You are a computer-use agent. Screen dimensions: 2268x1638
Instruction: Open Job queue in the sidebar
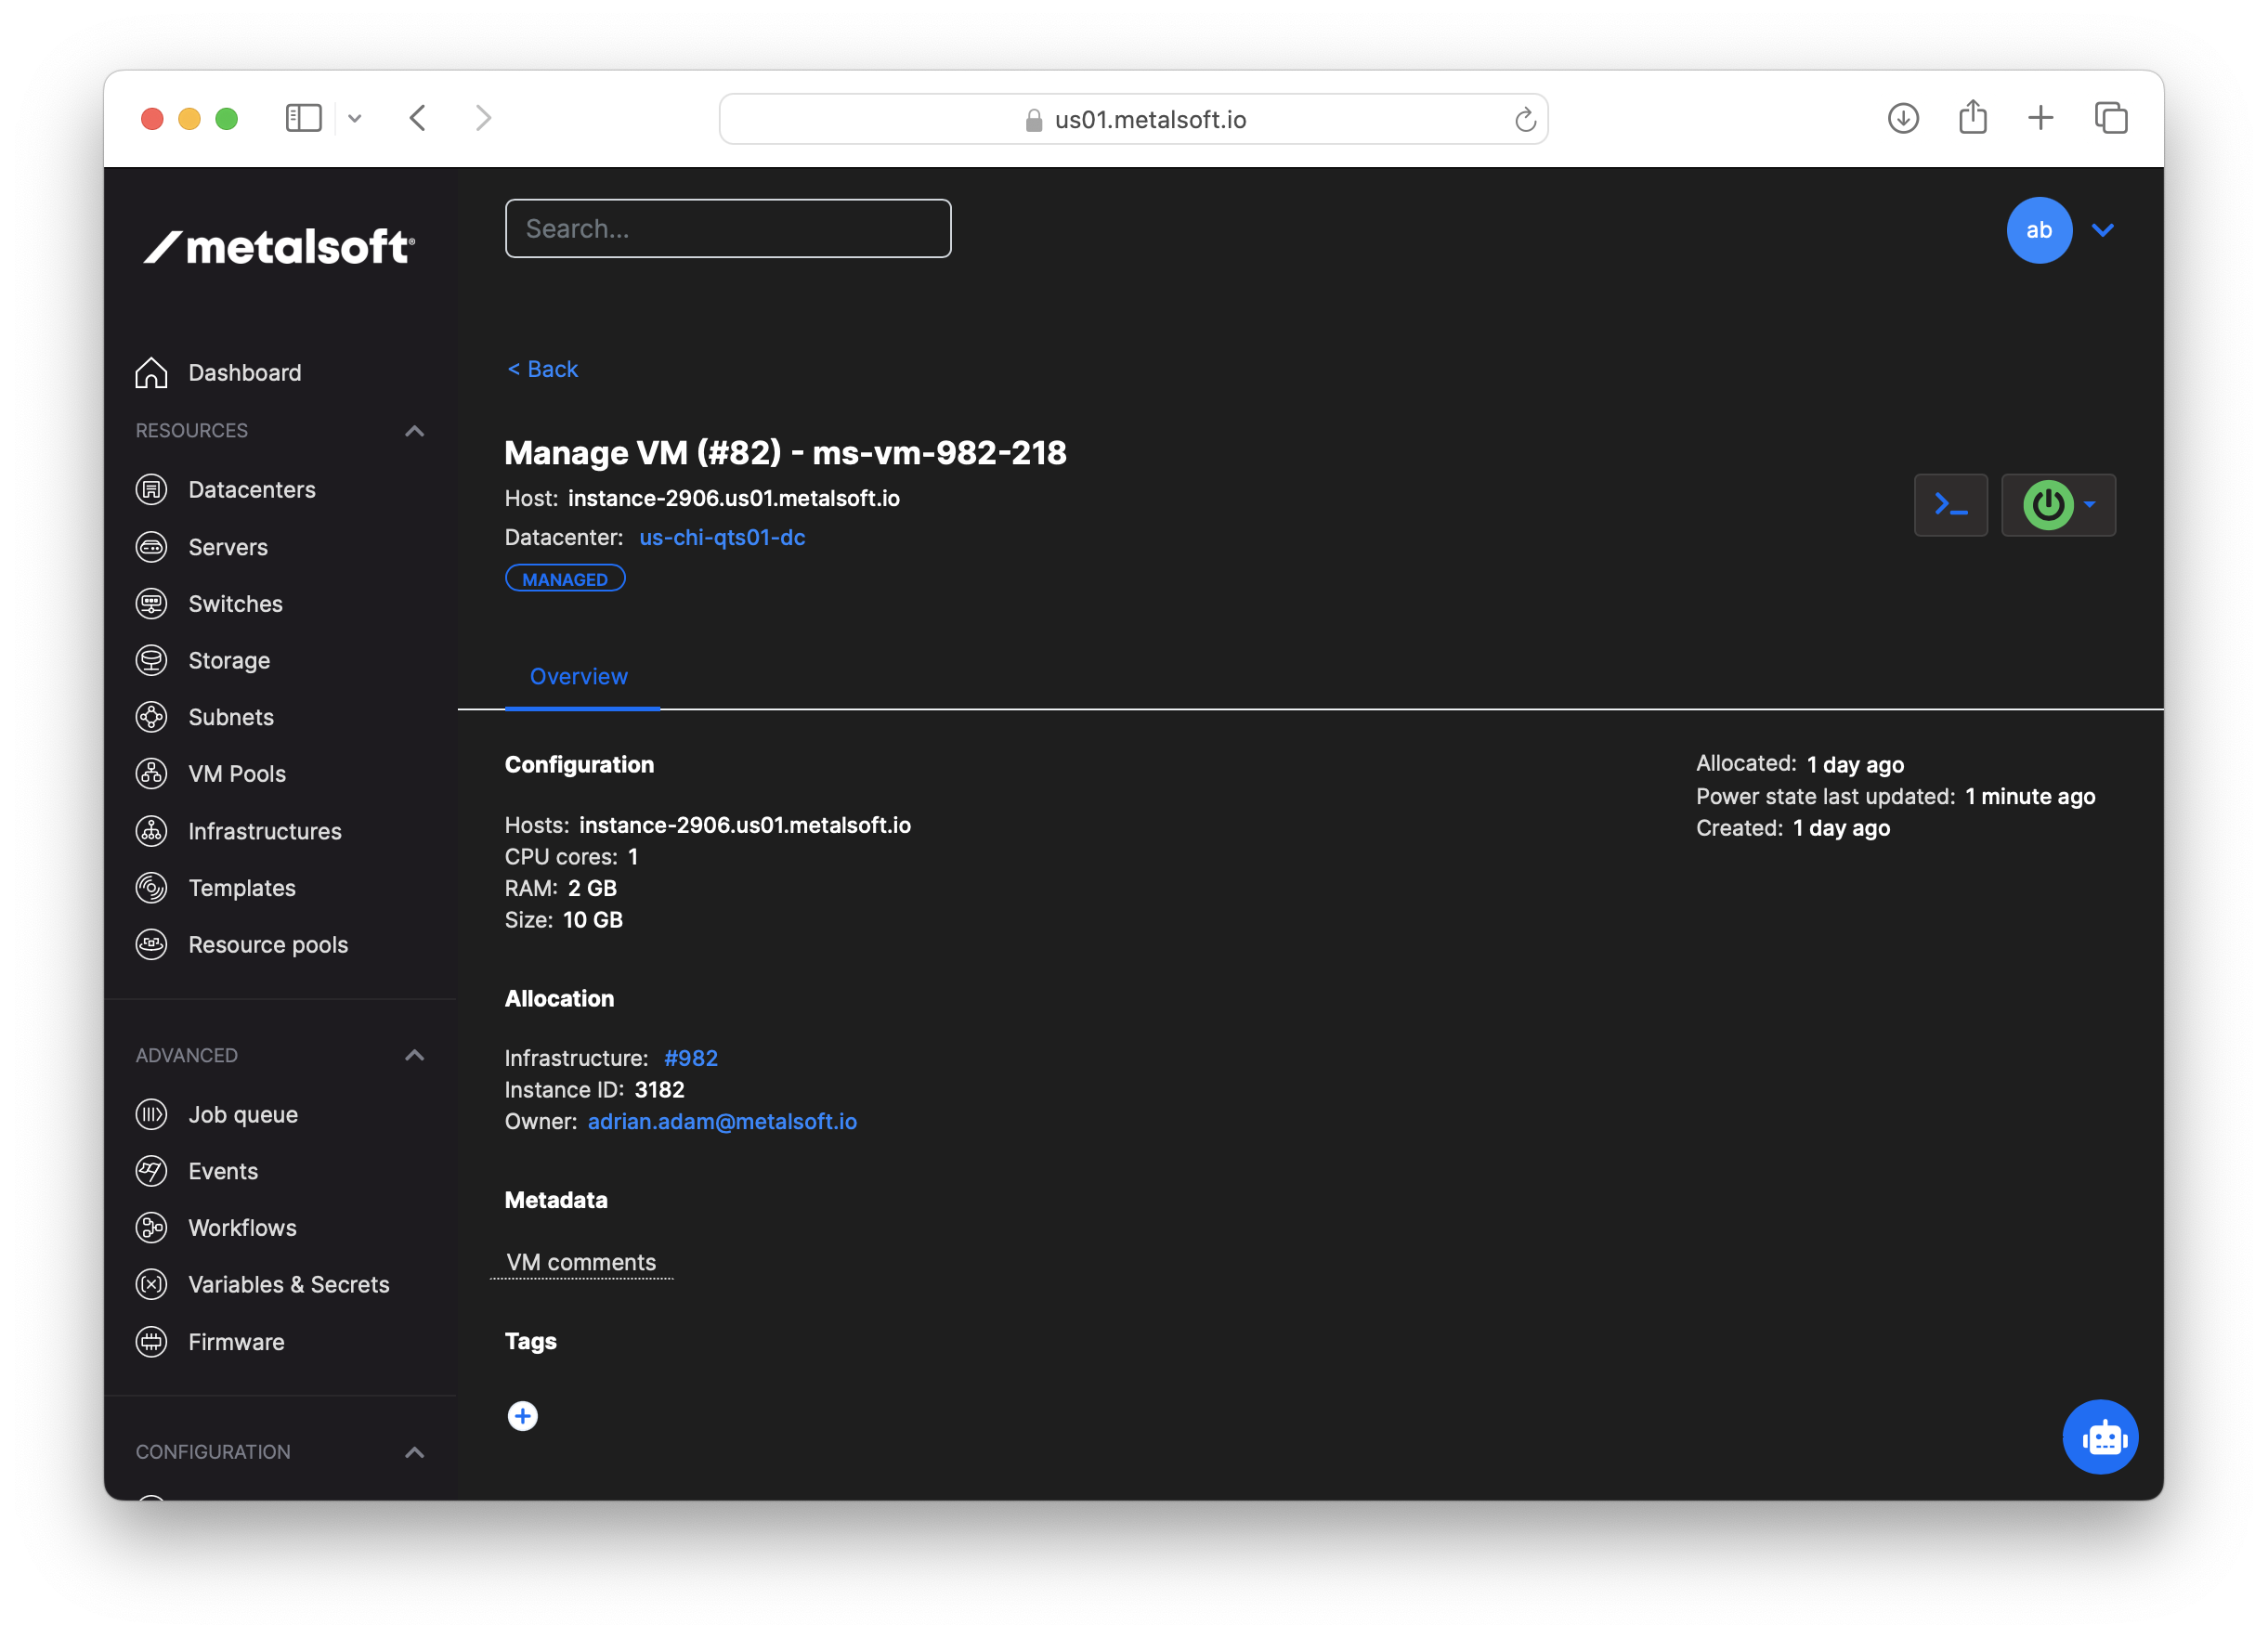[243, 1114]
